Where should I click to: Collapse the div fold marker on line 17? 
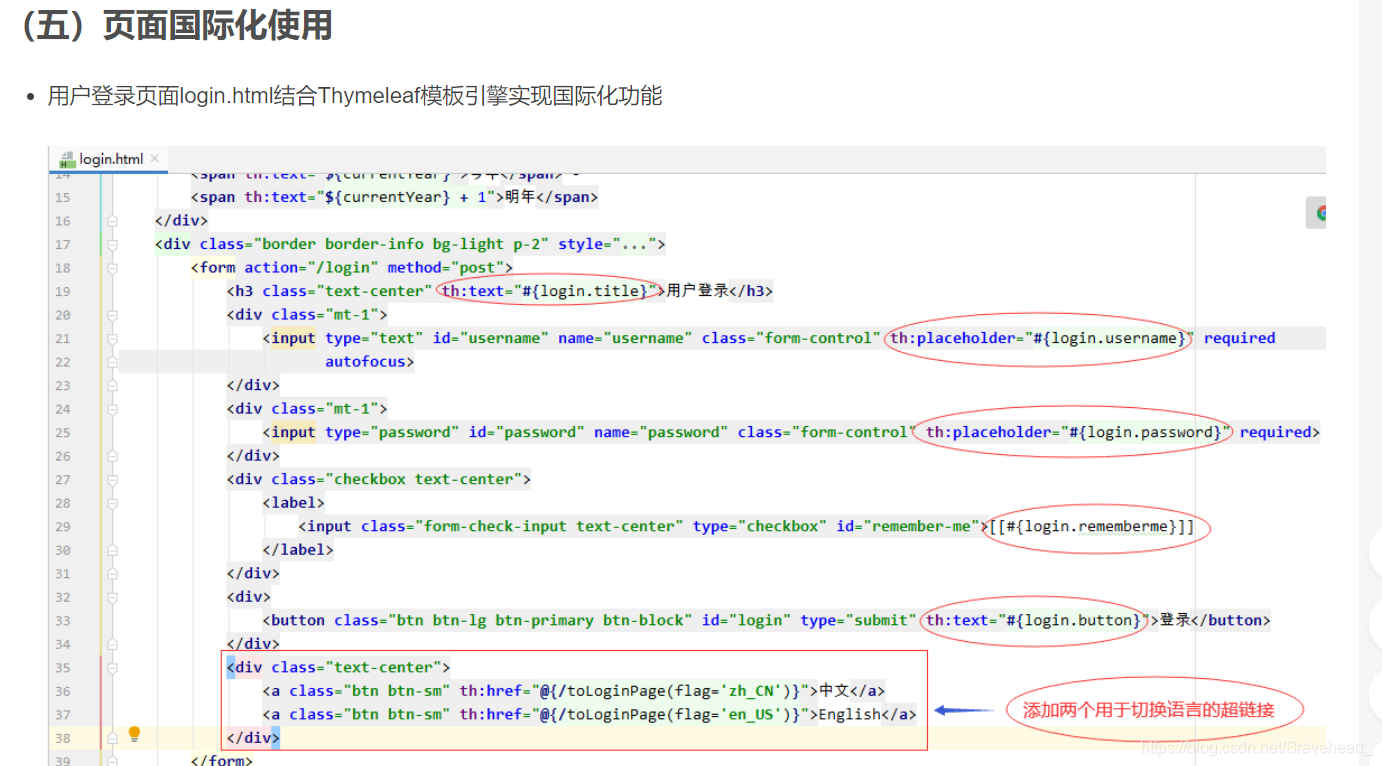point(112,244)
